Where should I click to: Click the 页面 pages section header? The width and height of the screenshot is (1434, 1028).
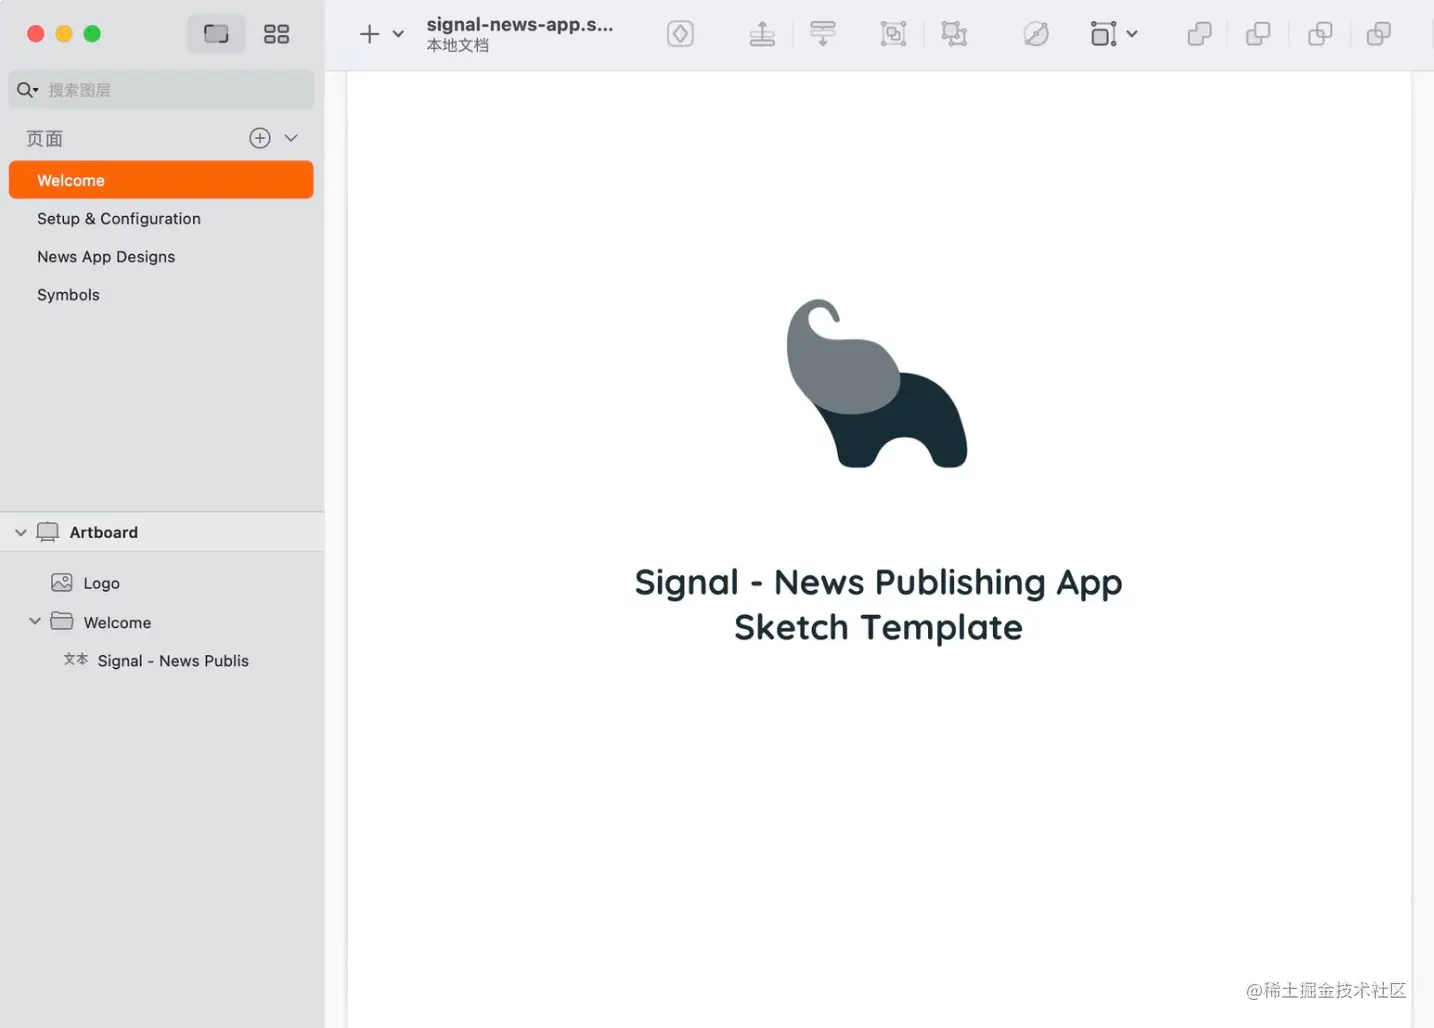click(x=45, y=139)
